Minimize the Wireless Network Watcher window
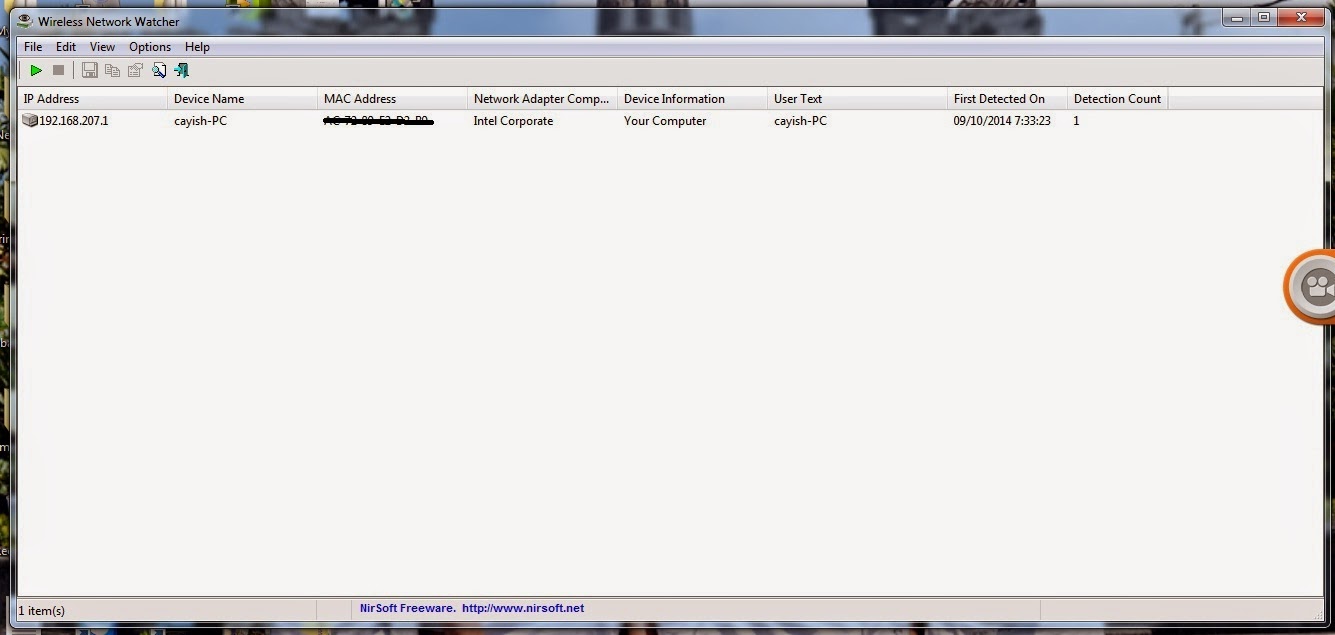1335x635 pixels. pos(1237,17)
